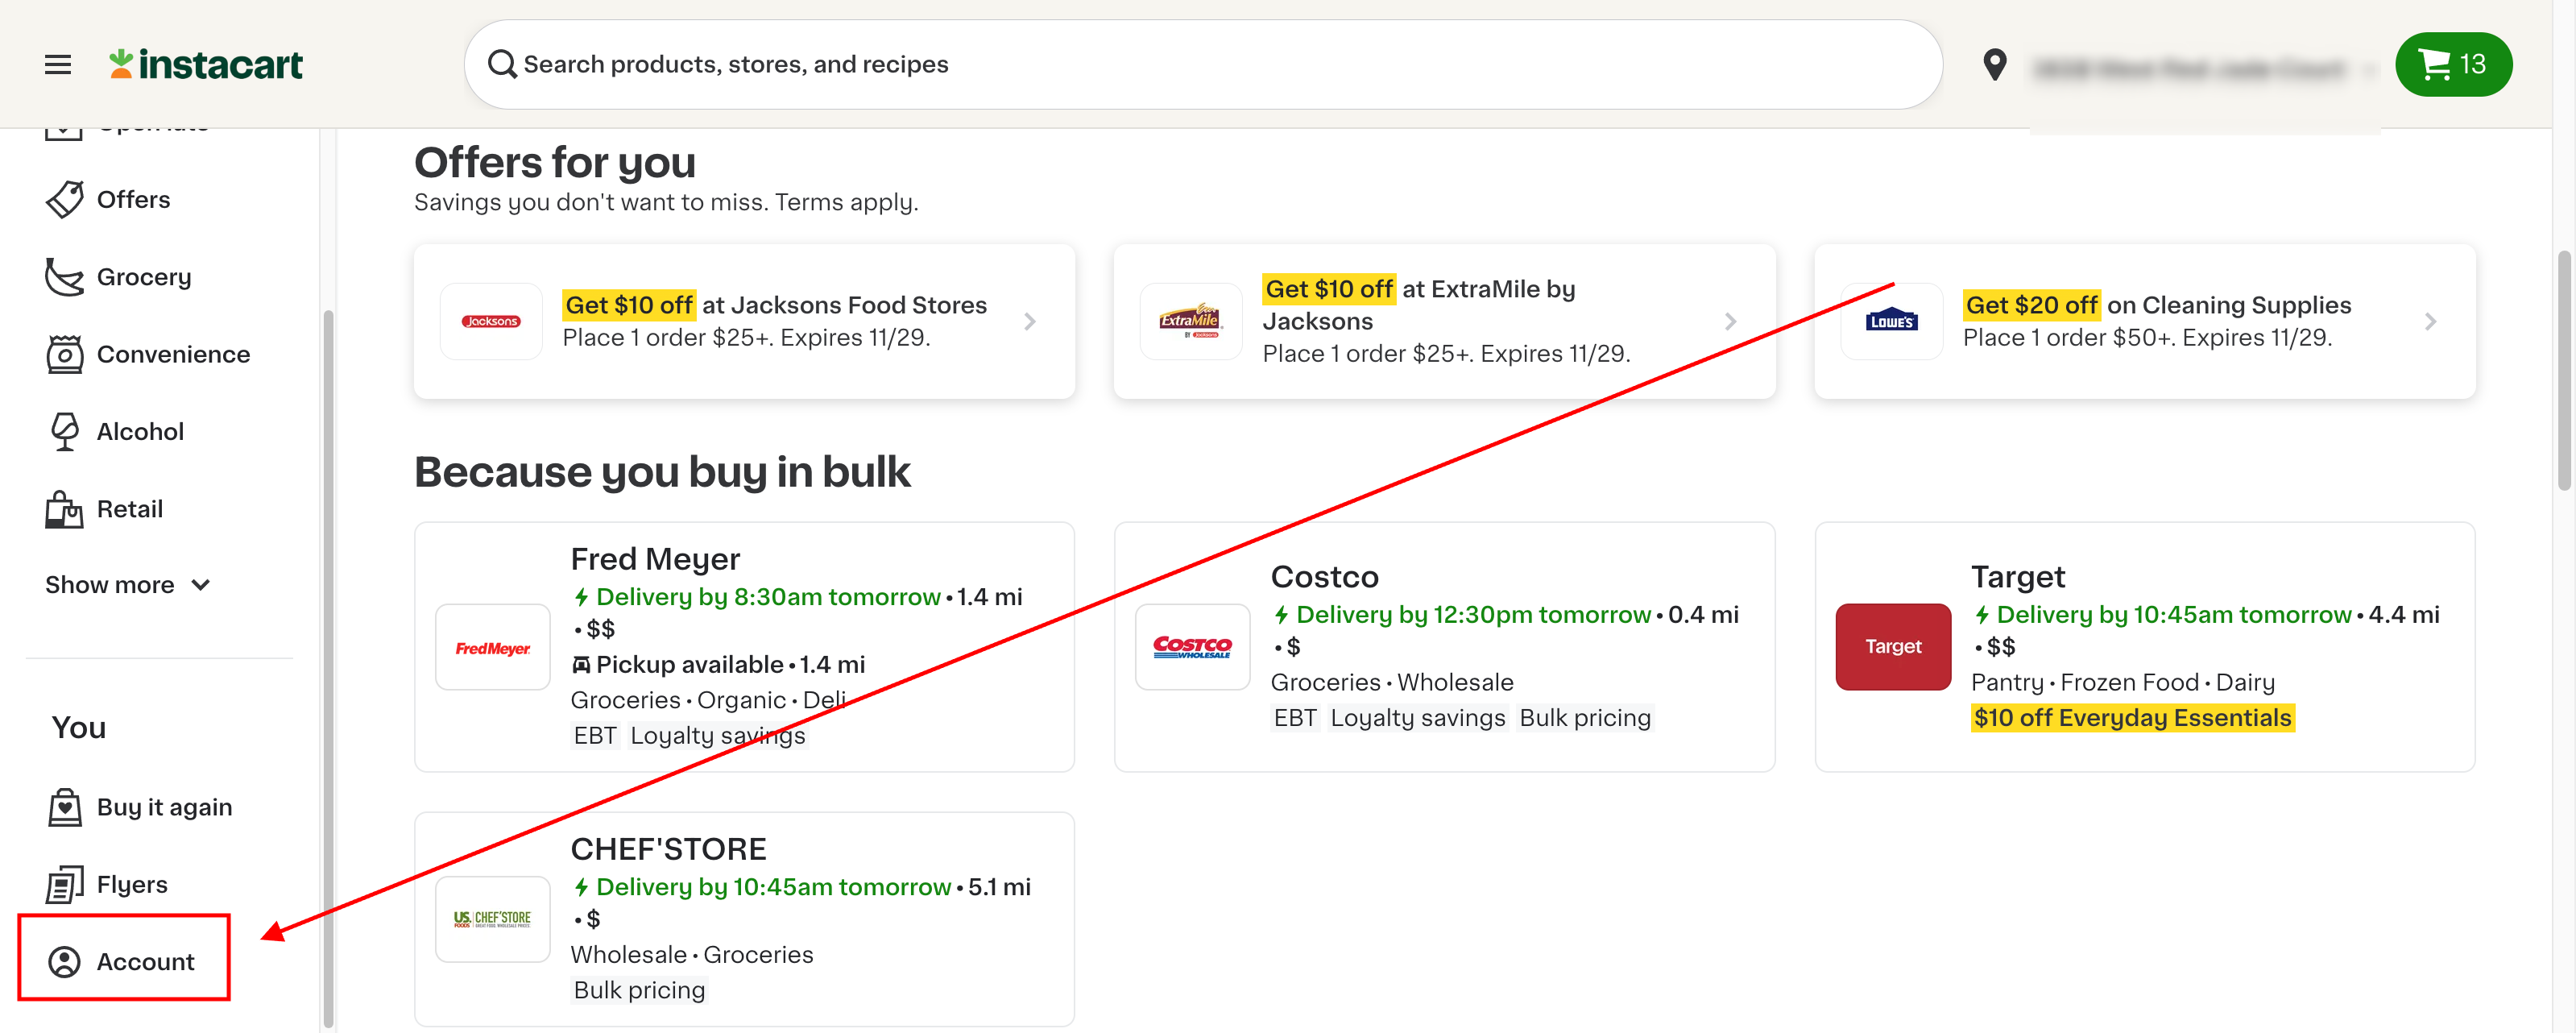Viewport: 2576px width, 1033px height.
Task: Click the Offers for you heading
Action: coord(555,163)
